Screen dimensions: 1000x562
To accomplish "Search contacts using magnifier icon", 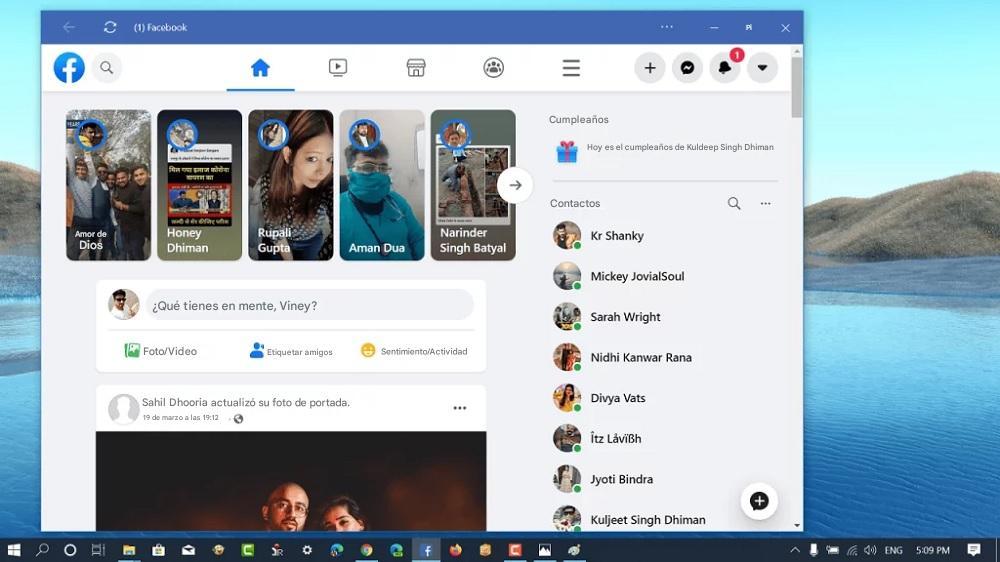I will point(734,203).
